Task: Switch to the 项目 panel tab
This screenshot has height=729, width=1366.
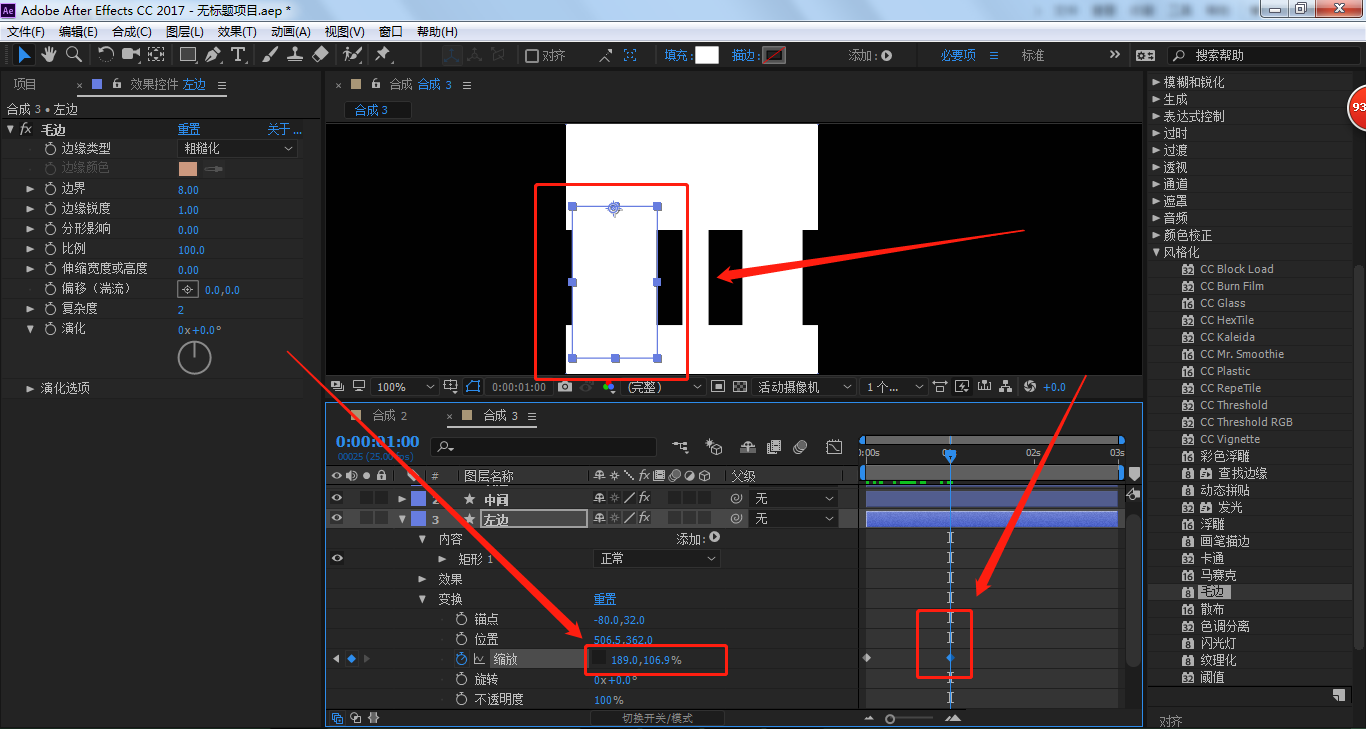Action: pyautogui.click(x=25, y=84)
